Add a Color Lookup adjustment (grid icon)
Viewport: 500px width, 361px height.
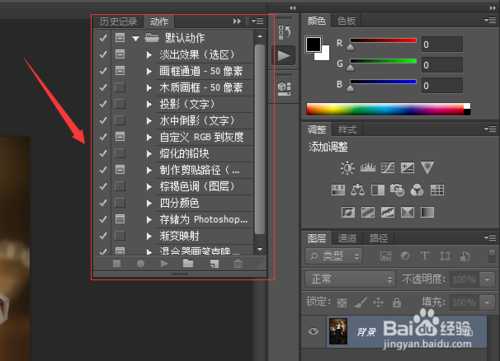click(x=437, y=190)
